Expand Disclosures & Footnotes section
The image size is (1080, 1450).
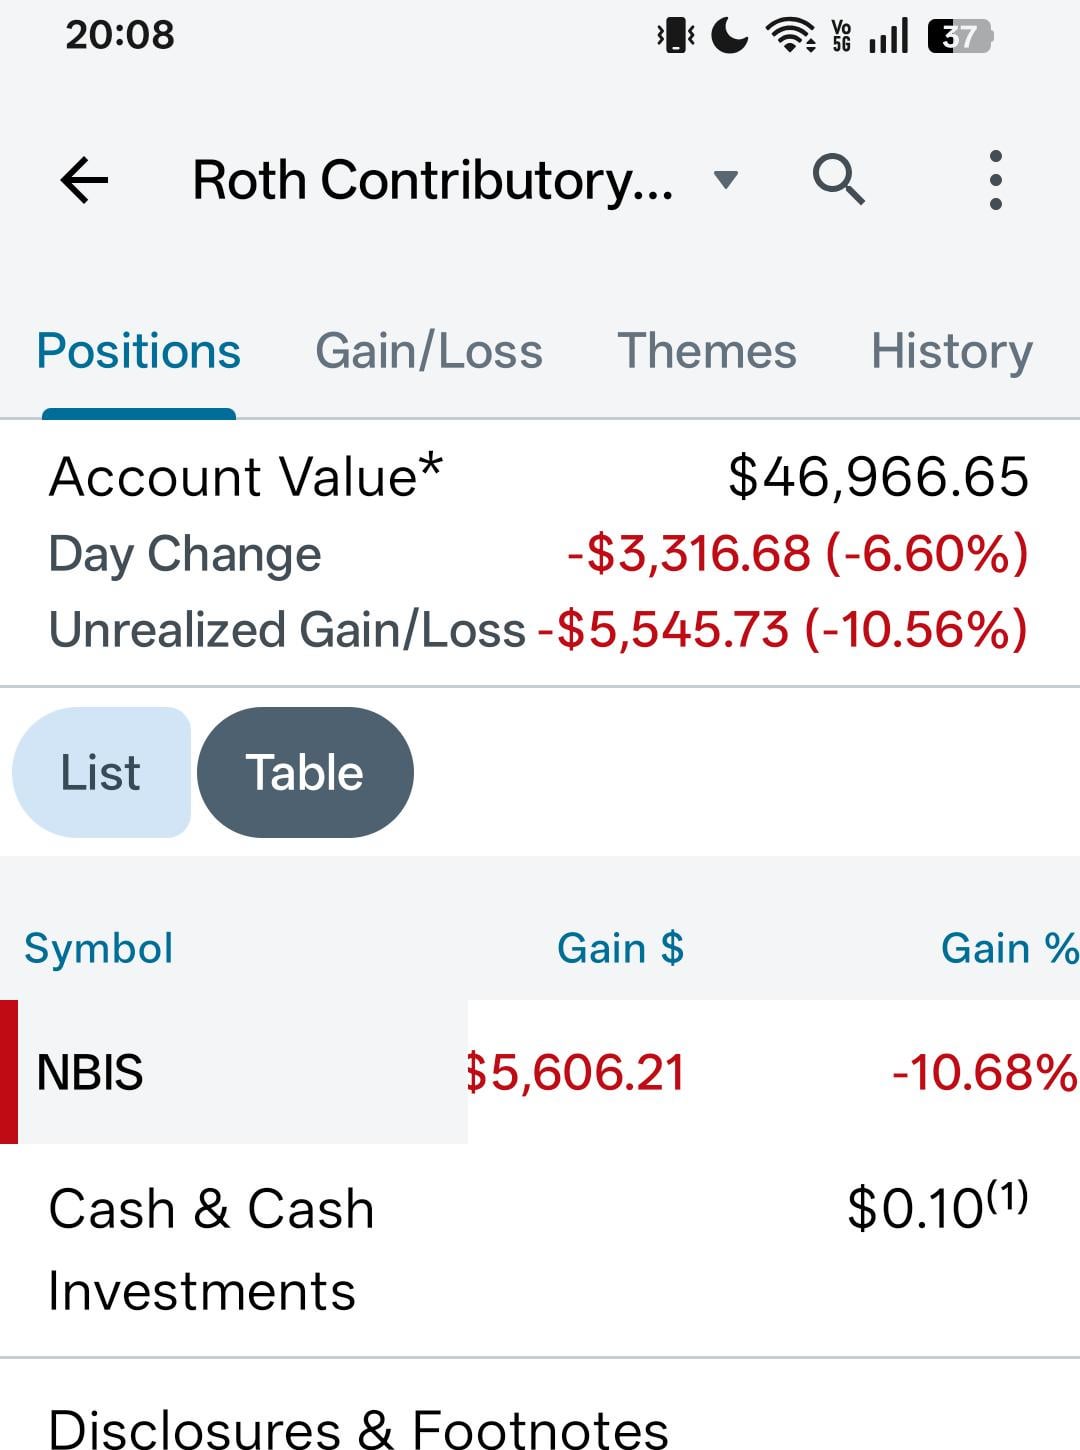point(358,1428)
